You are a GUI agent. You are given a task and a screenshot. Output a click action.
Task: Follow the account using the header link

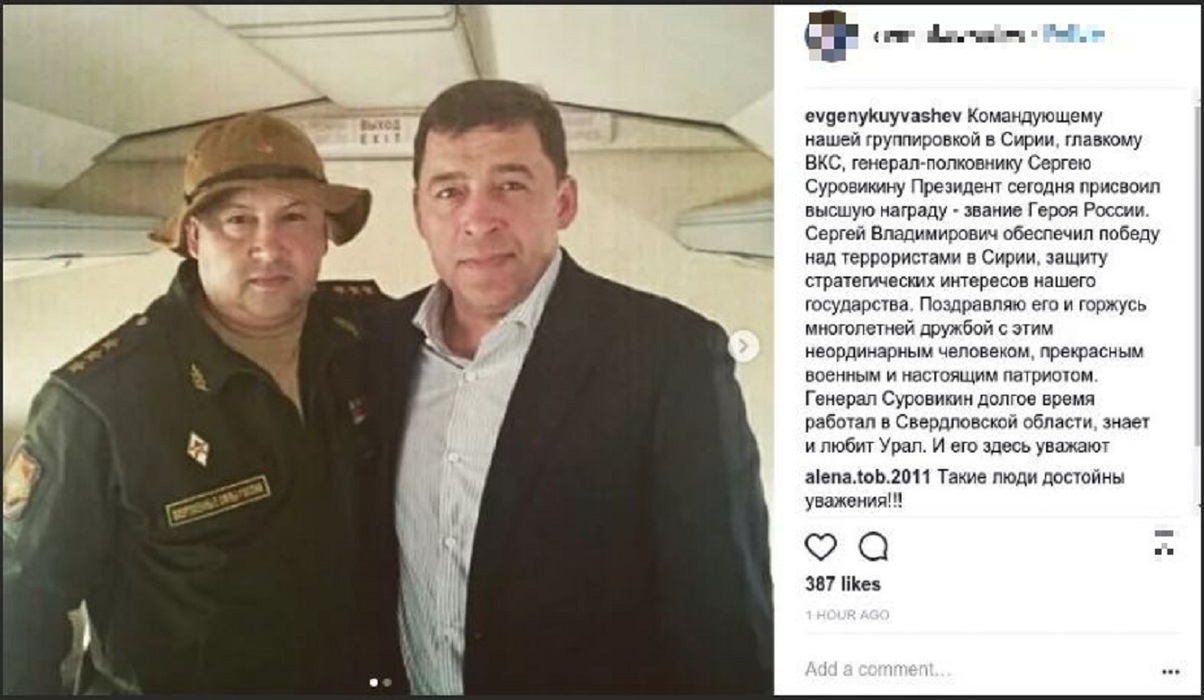point(1073,35)
